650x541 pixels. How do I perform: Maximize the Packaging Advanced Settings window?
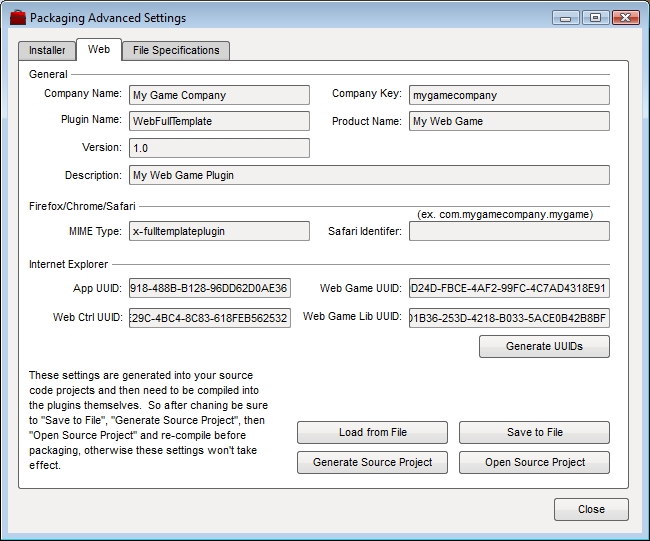(x=595, y=18)
